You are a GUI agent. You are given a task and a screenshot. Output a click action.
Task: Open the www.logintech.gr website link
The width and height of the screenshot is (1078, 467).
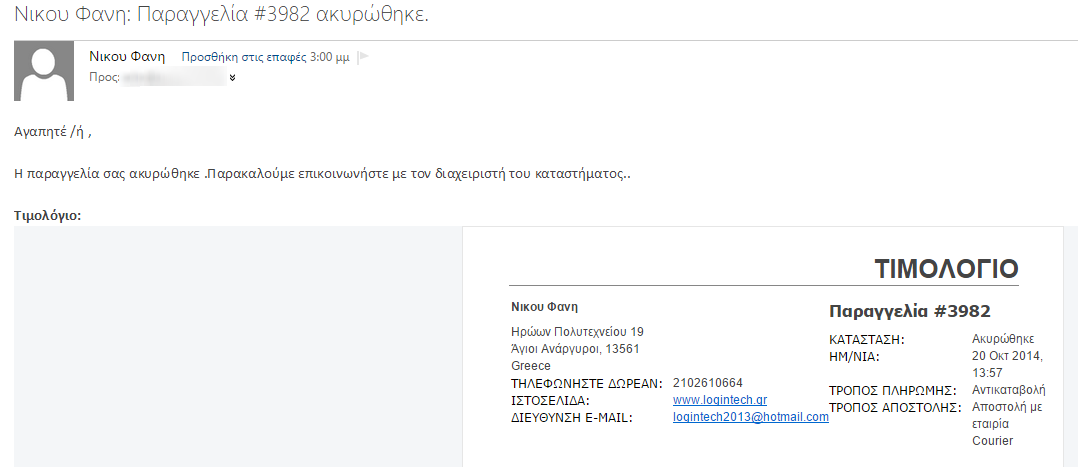coord(719,400)
